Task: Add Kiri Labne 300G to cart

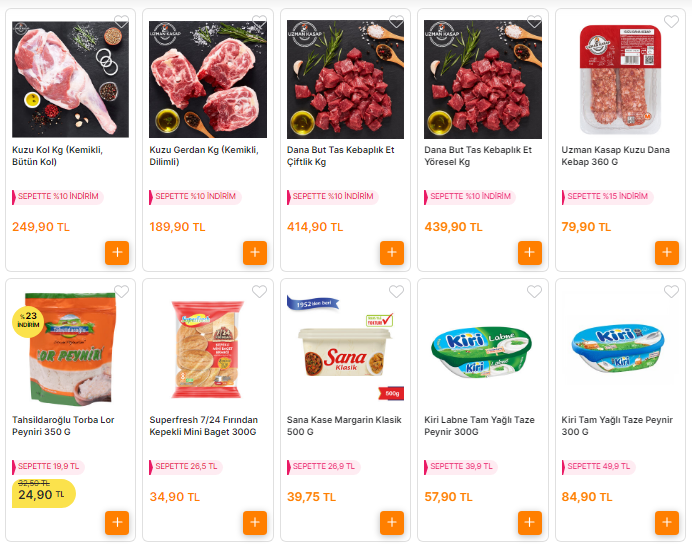Action: 530,522
